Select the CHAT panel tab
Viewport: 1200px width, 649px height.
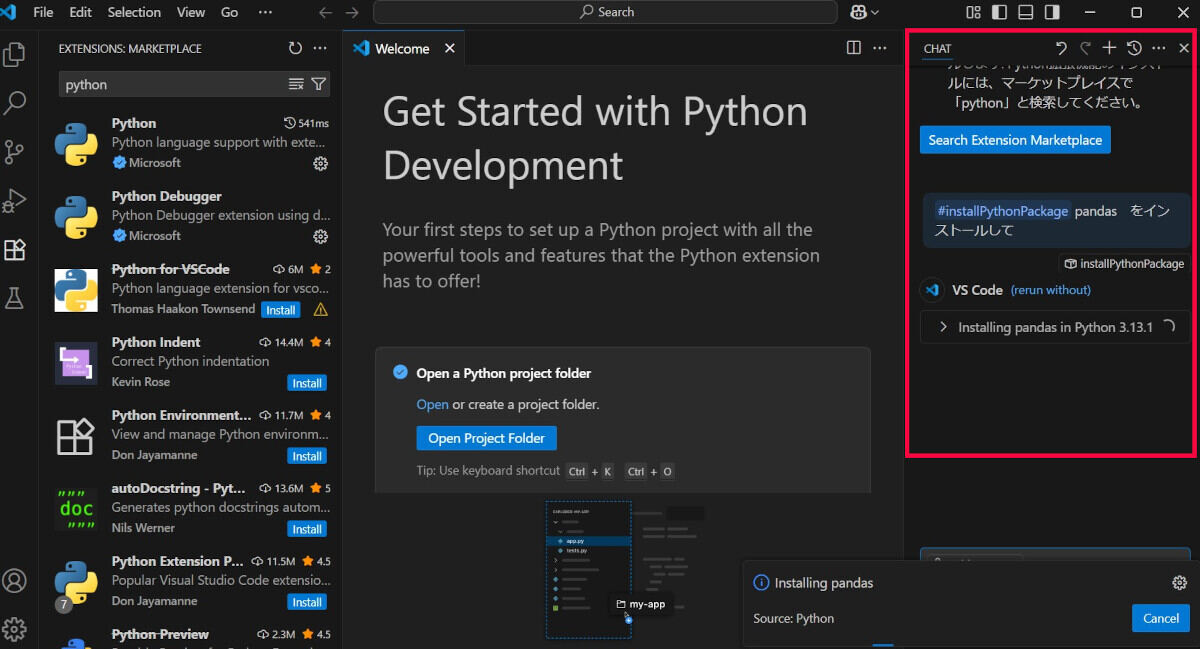click(938, 48)
